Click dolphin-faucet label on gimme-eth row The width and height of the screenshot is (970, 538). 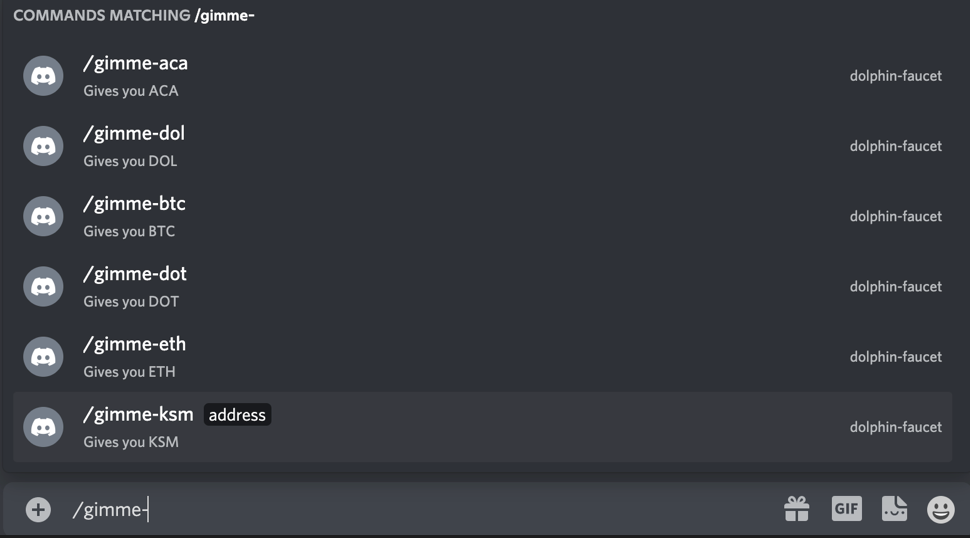point(896,357)
